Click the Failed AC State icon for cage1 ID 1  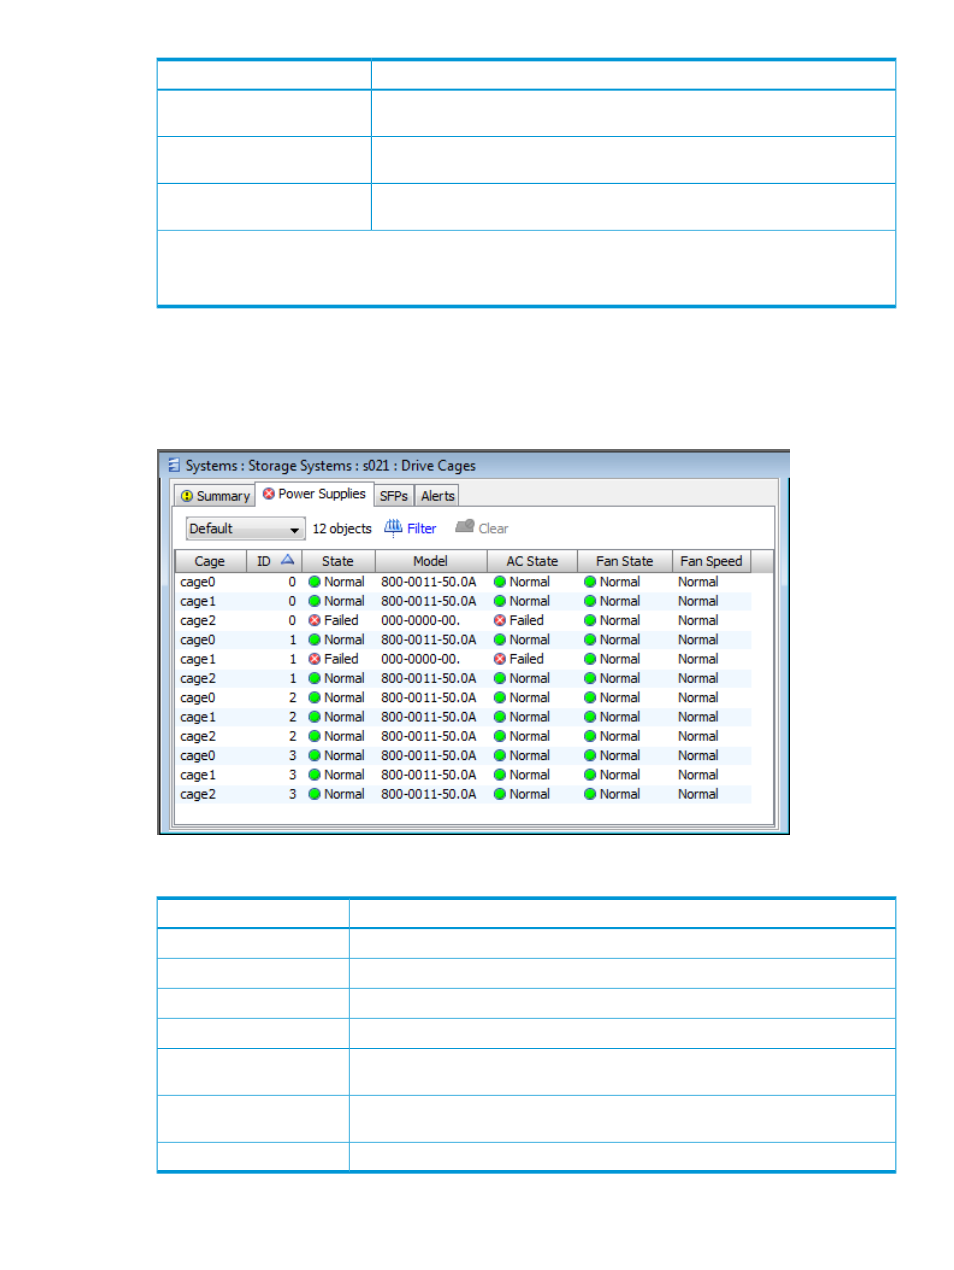[x=500, y=659]
